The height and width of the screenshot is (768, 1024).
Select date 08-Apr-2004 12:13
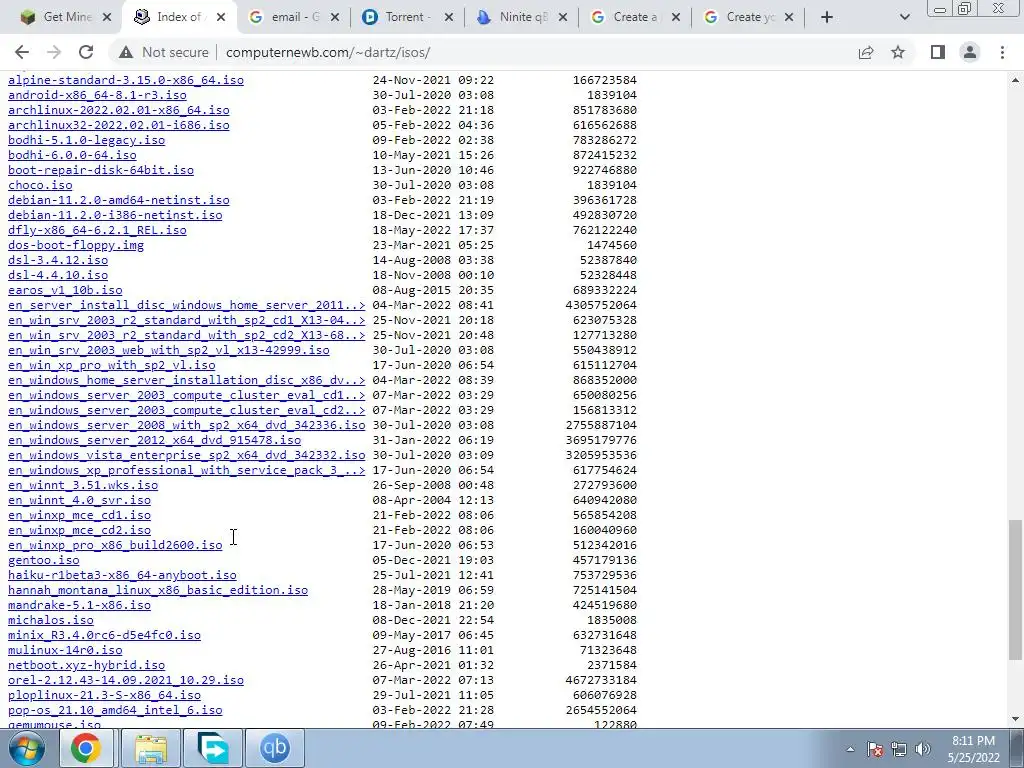point(433,500)
